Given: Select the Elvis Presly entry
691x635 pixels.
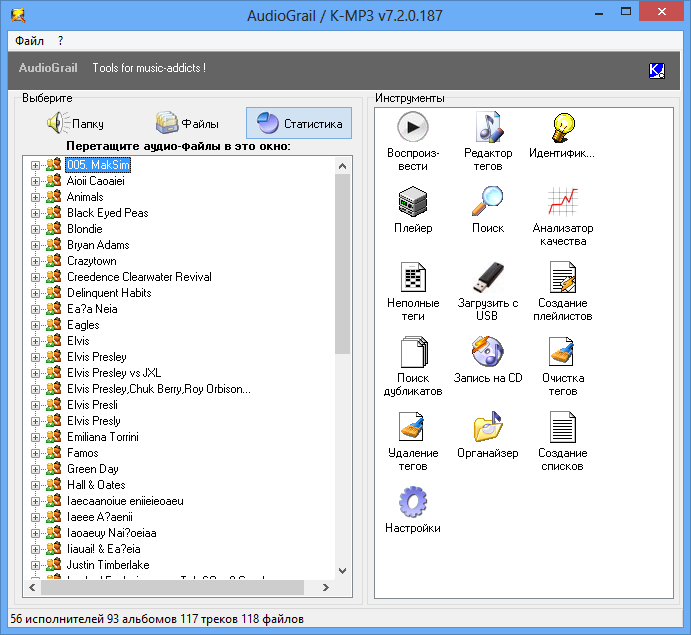Looking at the screenshot, I should pos(93,421).
